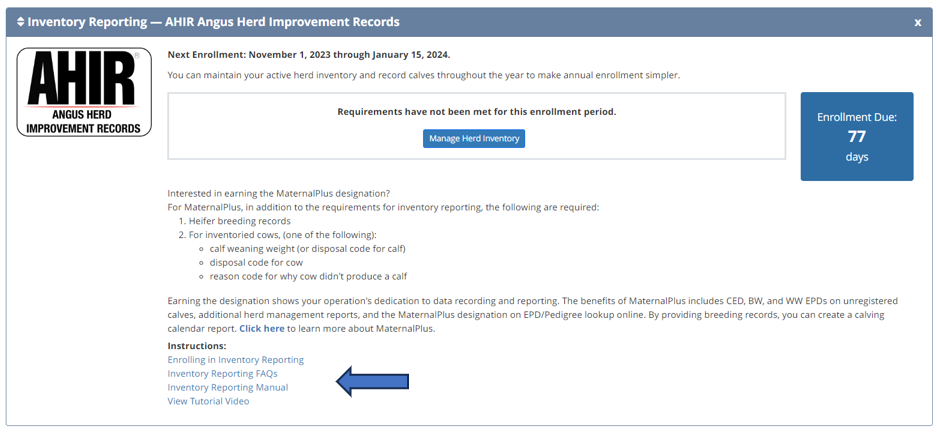Click the Enrollment Due 77 days tile

pyautogui.click(x=857, y=136)
